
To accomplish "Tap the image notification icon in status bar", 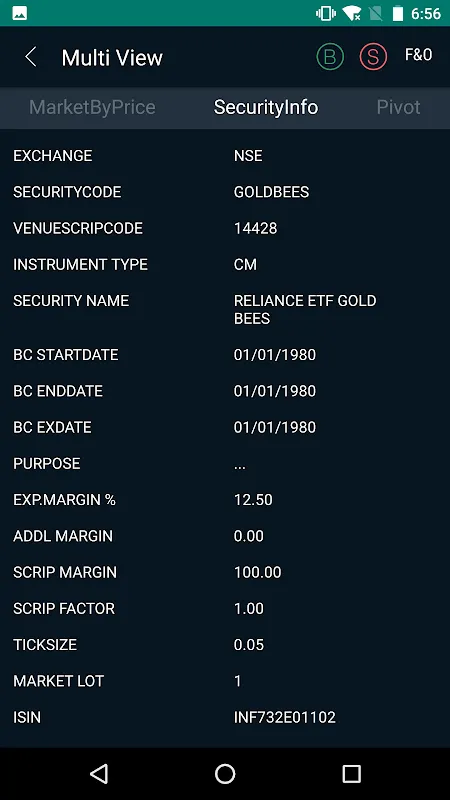I will pos(20,13).
